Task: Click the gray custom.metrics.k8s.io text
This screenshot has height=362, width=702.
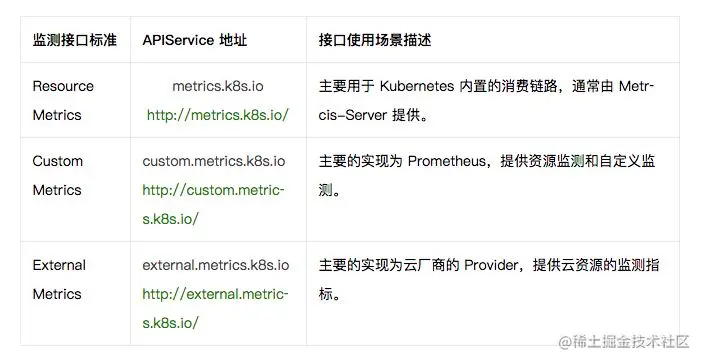Action: click(214, 161)
